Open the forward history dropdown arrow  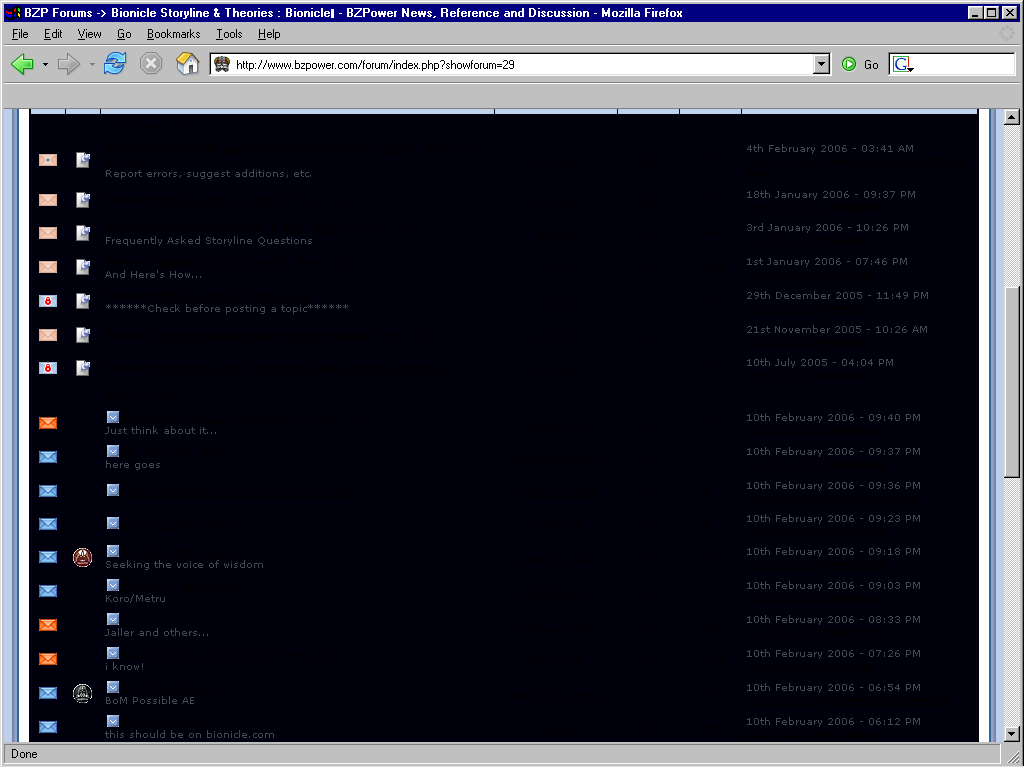pos(92,64)
